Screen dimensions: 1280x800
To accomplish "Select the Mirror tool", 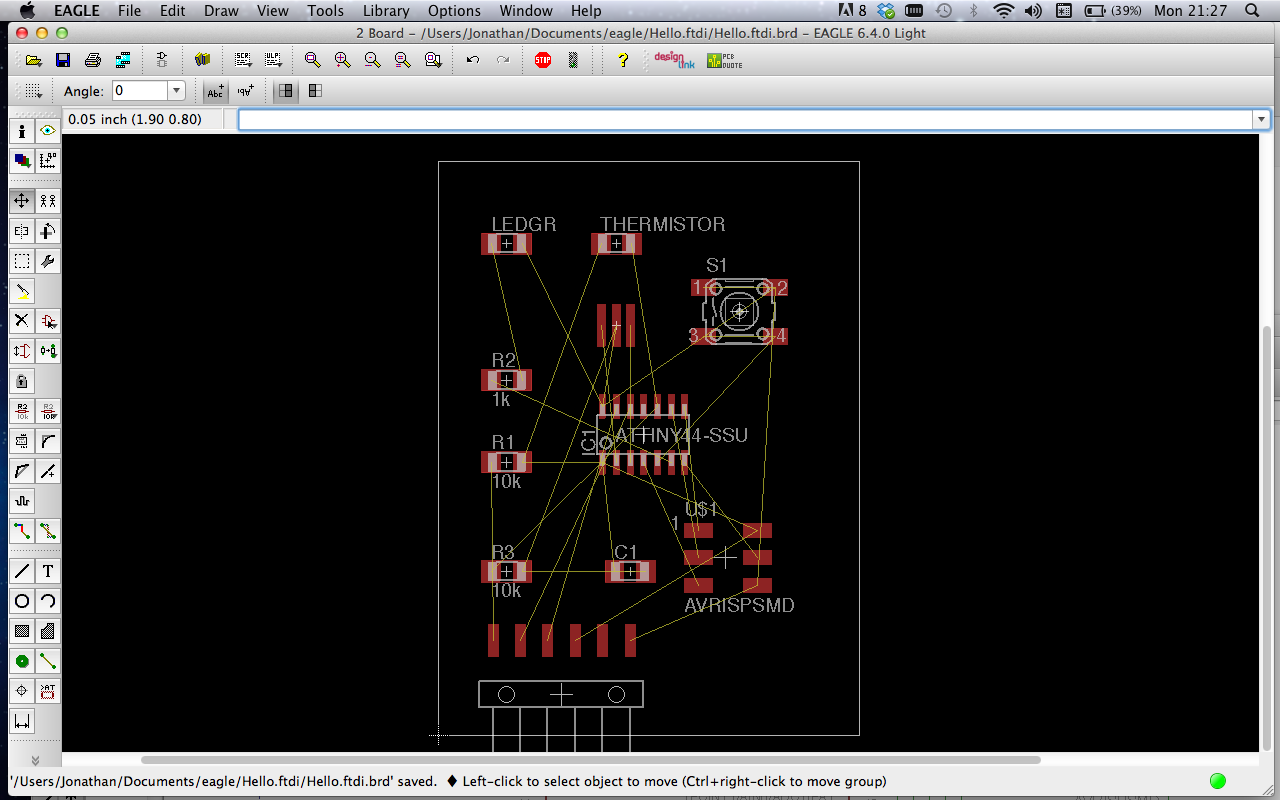I will pos(22,231).
